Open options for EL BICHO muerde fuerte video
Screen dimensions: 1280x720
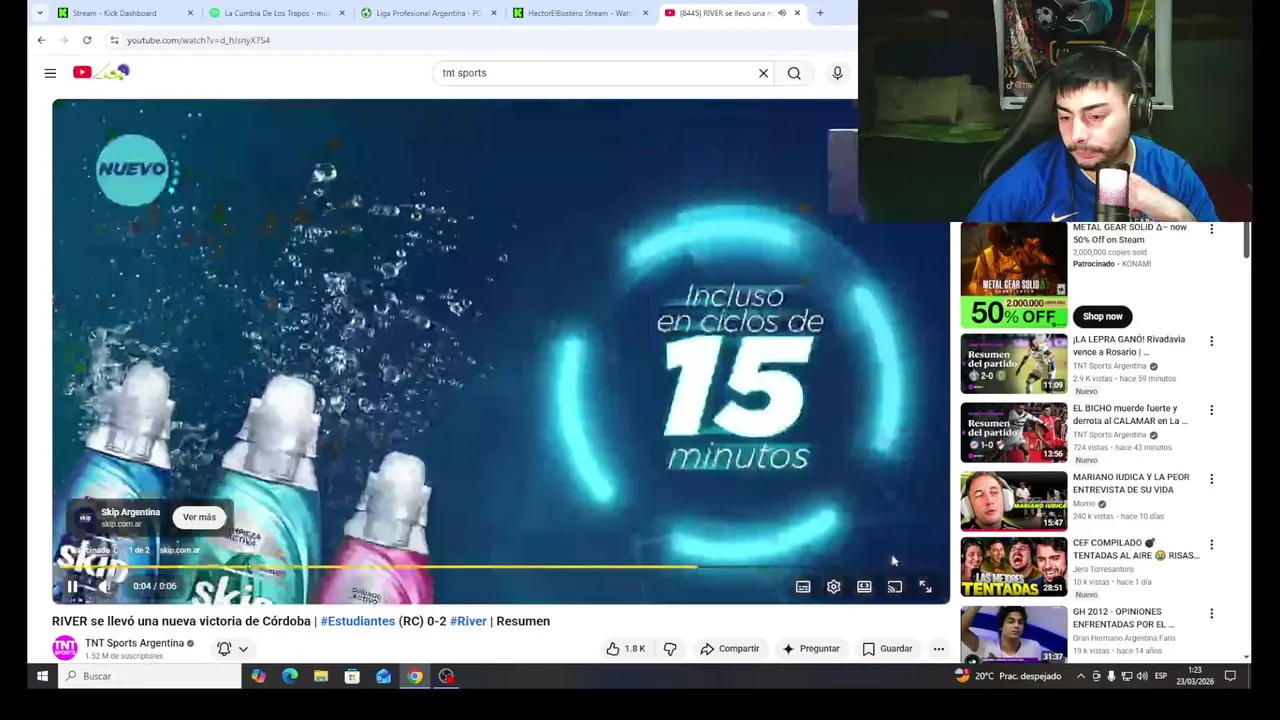(x=1211, y=410)
